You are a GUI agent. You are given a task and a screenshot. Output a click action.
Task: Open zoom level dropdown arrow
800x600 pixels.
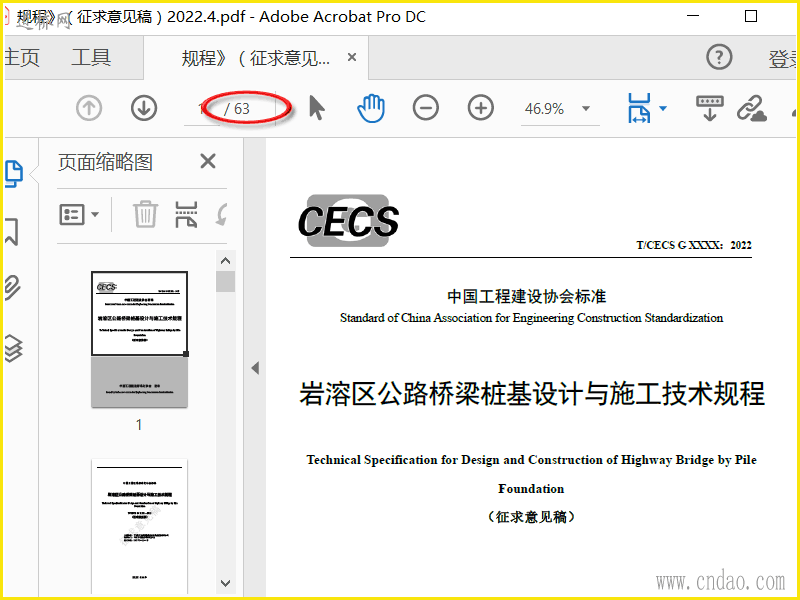pos(586,108)
